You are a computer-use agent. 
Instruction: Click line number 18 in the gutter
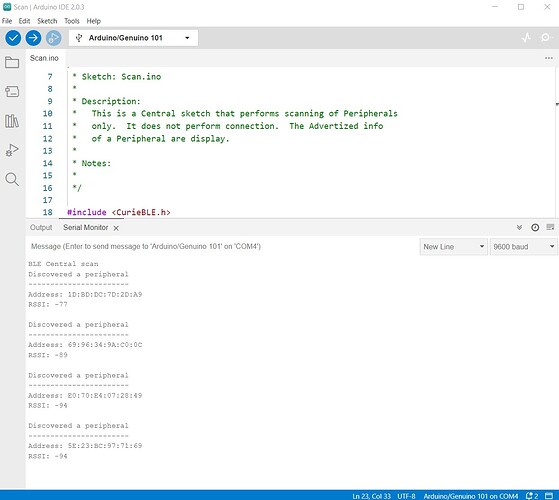(47, 212)
